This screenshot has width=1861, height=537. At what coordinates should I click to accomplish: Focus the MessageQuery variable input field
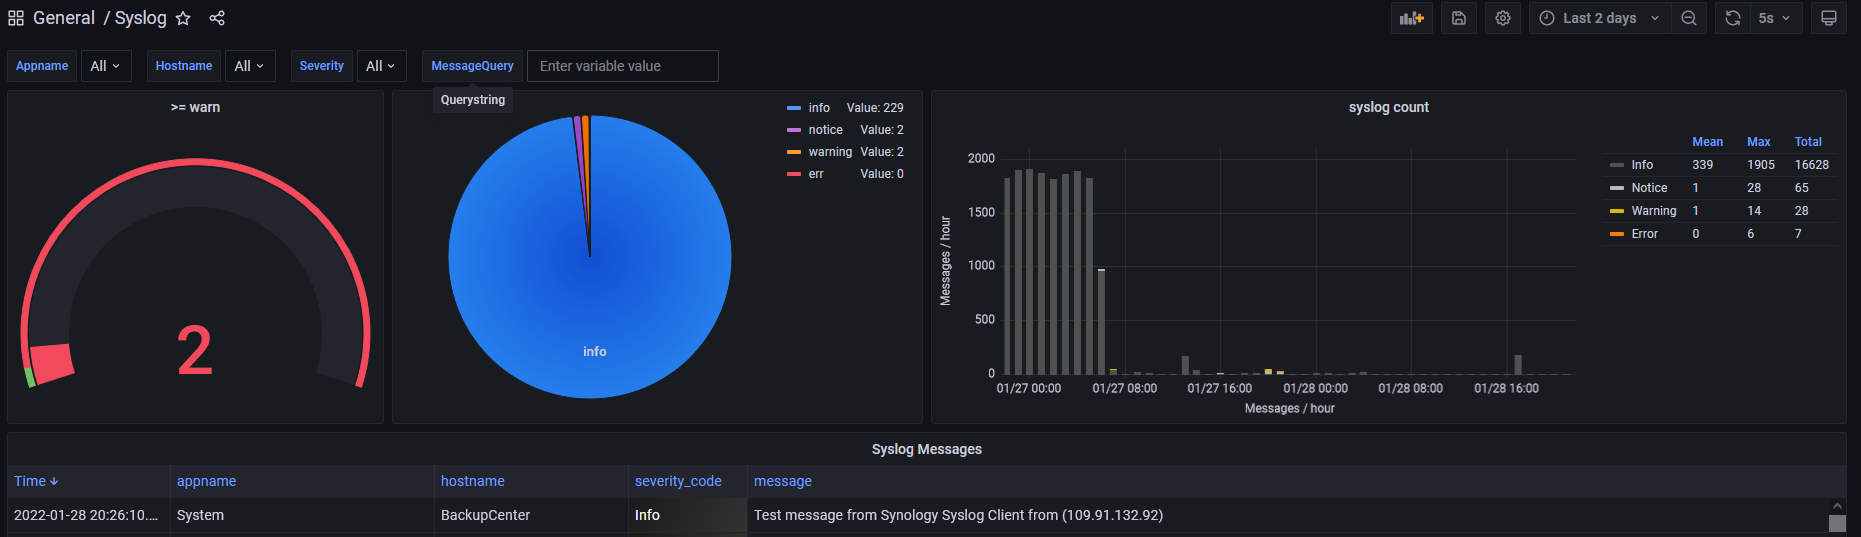pyautogui.click(x=622, y=66)
